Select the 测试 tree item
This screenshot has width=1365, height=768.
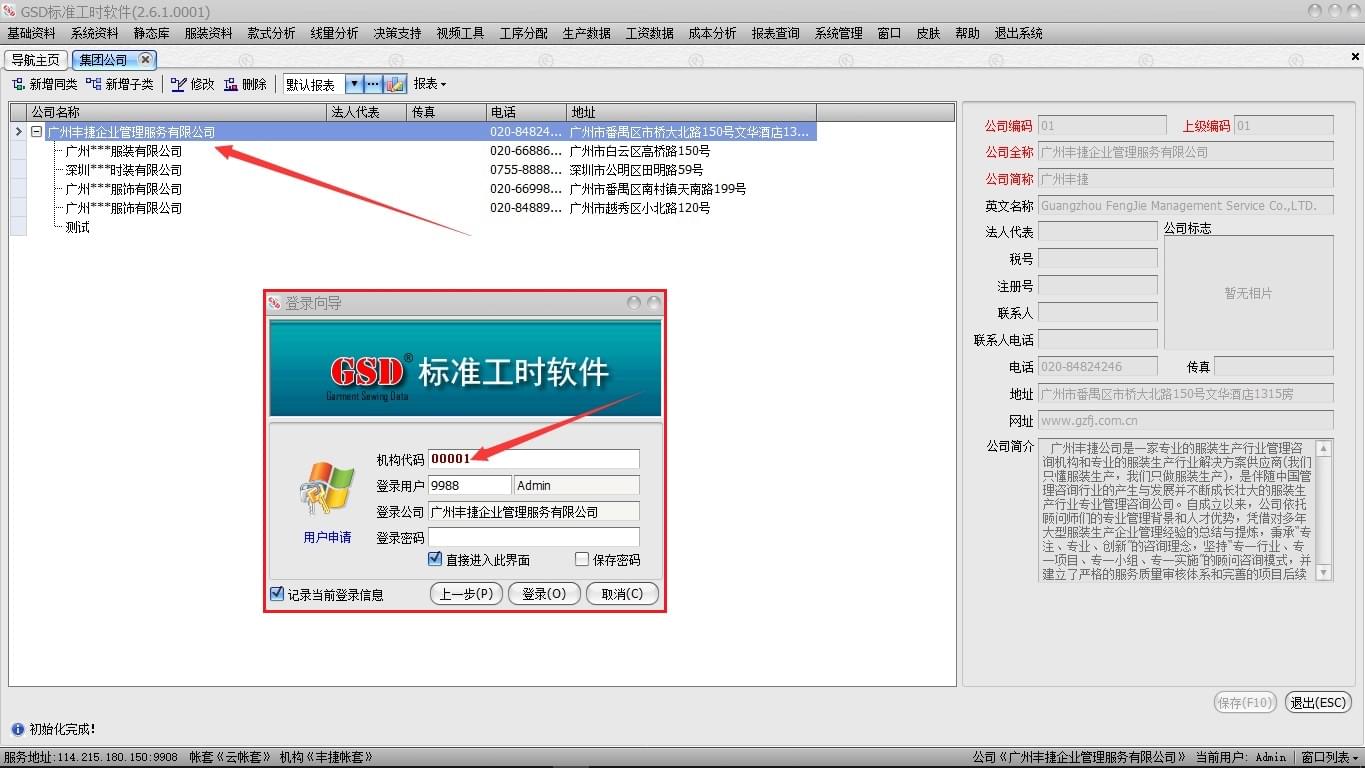[78, 227]
